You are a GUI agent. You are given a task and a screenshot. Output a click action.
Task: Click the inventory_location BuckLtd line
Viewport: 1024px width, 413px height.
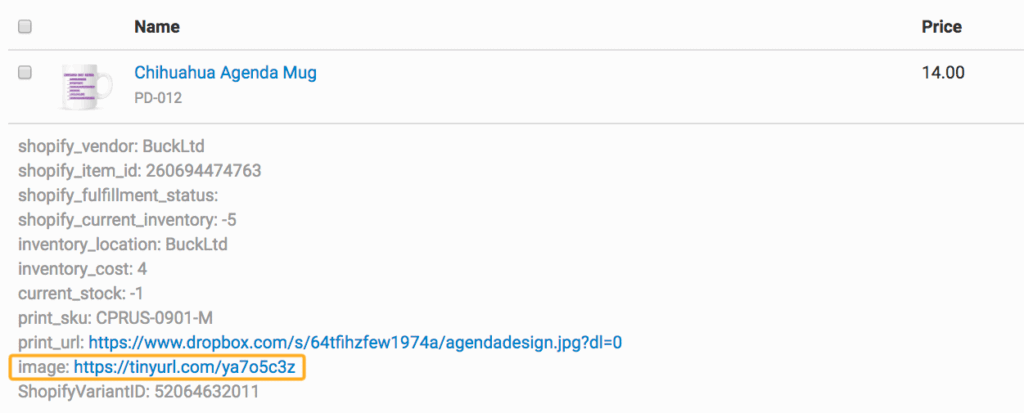123,245
